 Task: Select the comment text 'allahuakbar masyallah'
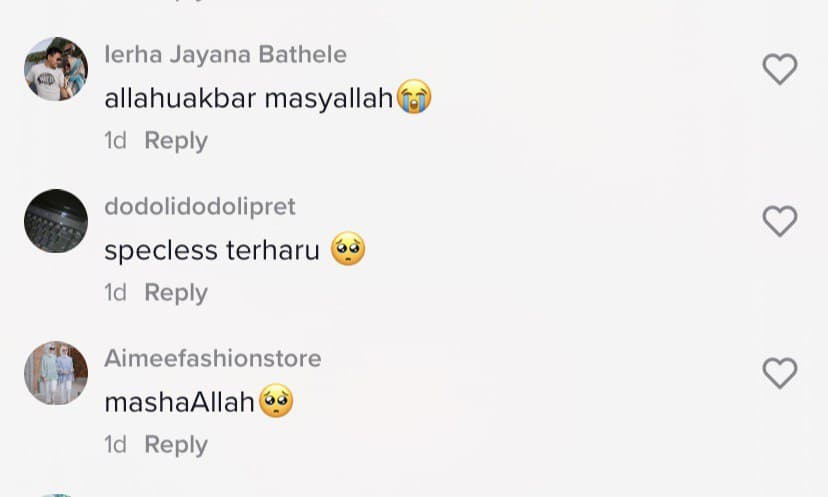point(249,99)
